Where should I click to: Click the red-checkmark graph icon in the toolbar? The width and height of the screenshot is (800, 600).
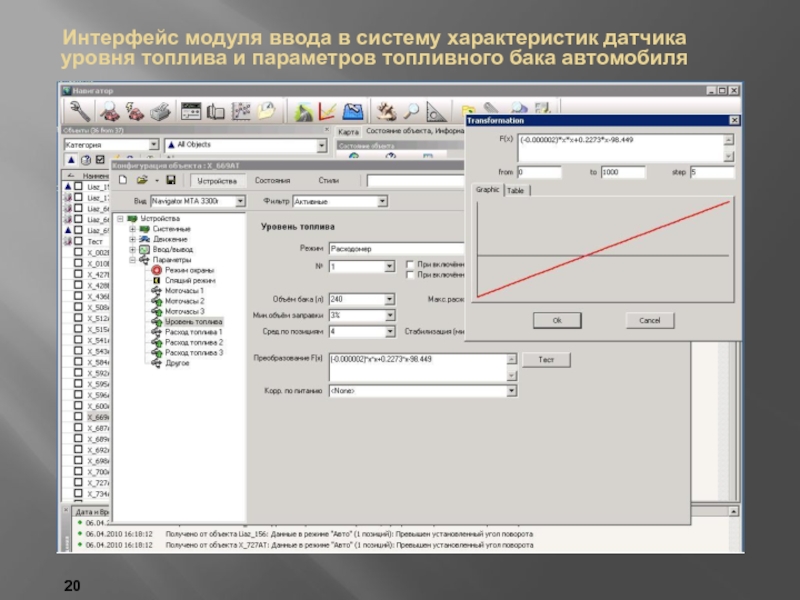[x=327, y=111]
